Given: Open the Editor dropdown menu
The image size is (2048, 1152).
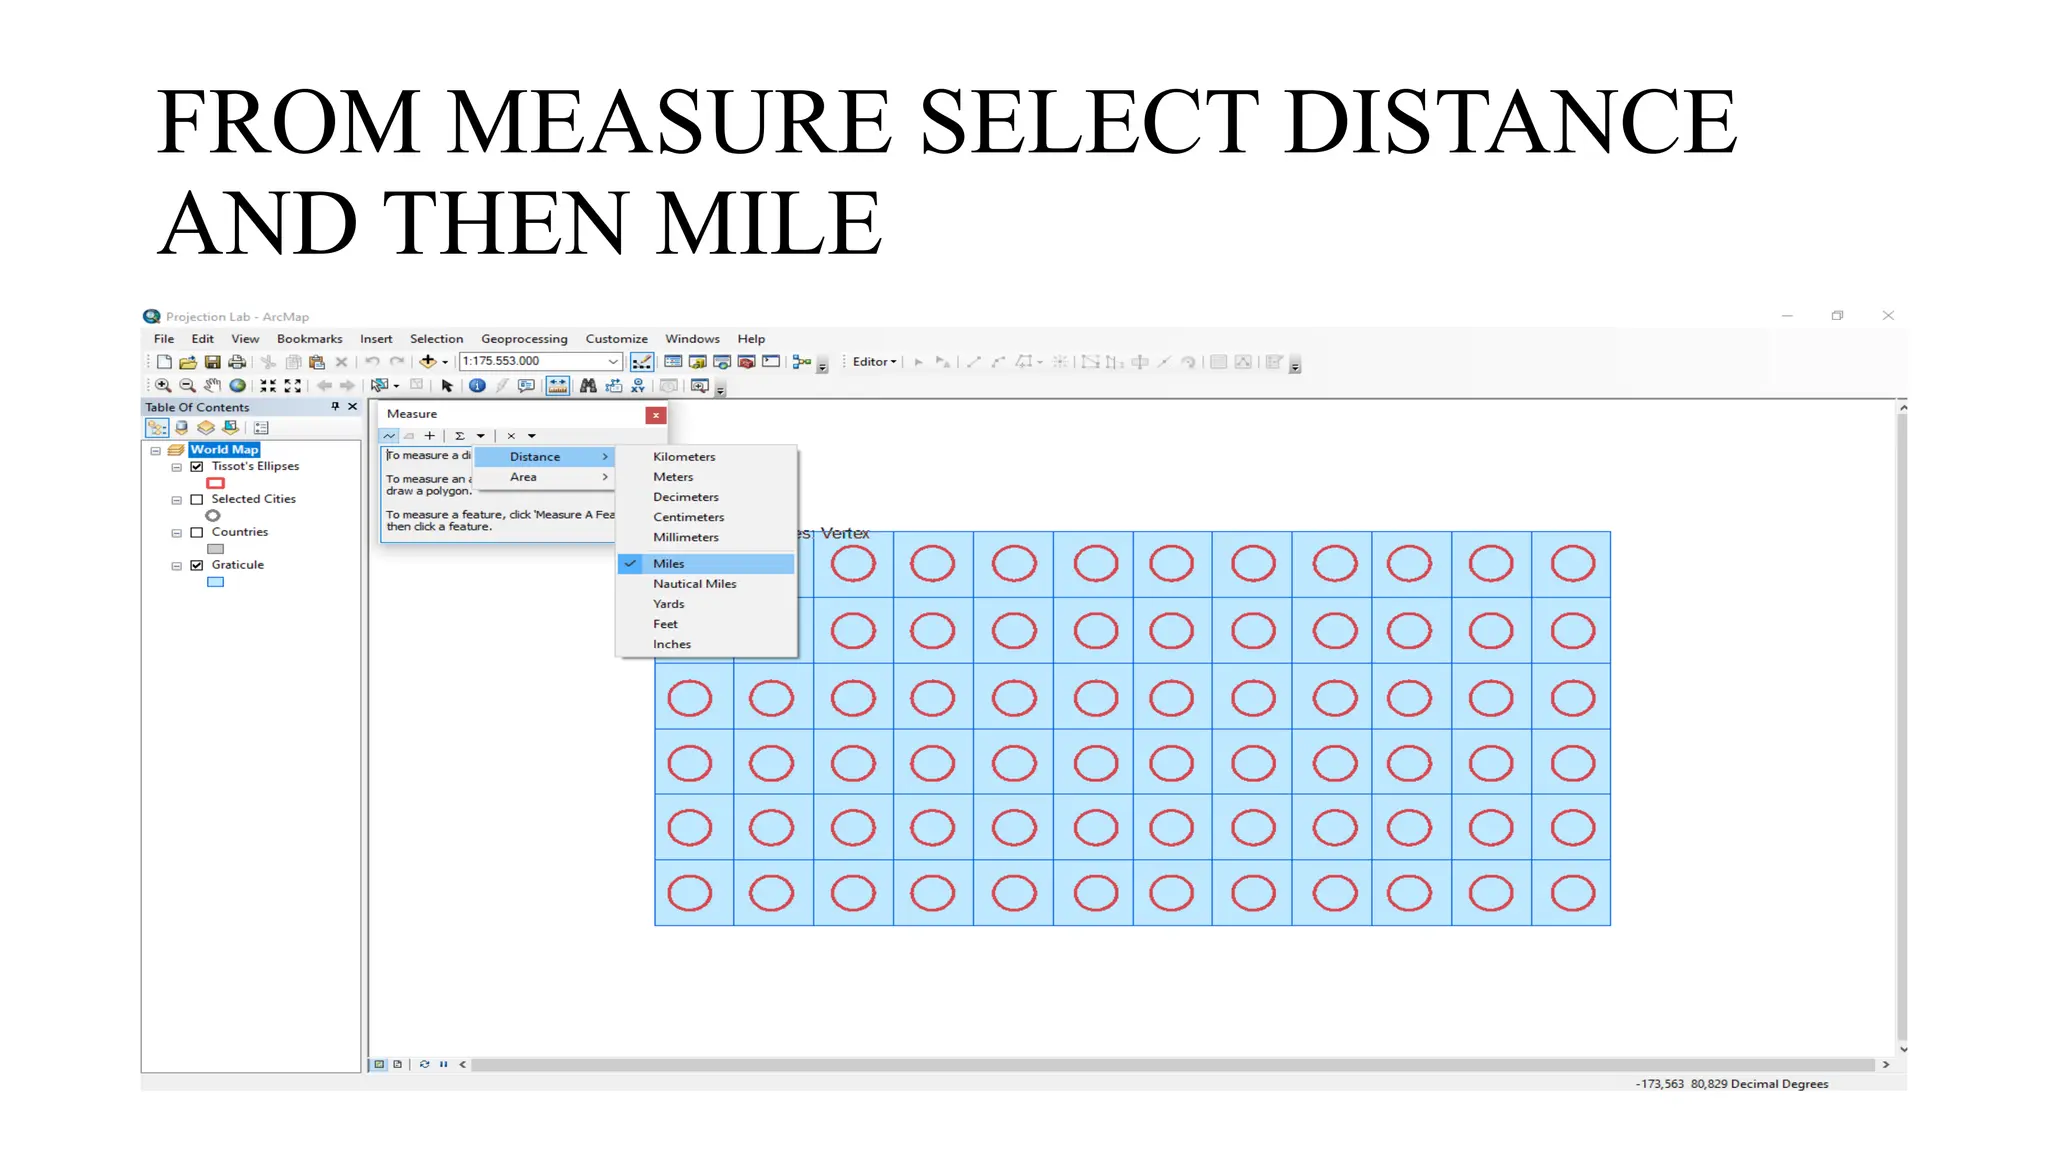Looking at the screenshot, I should click(874, 362).
